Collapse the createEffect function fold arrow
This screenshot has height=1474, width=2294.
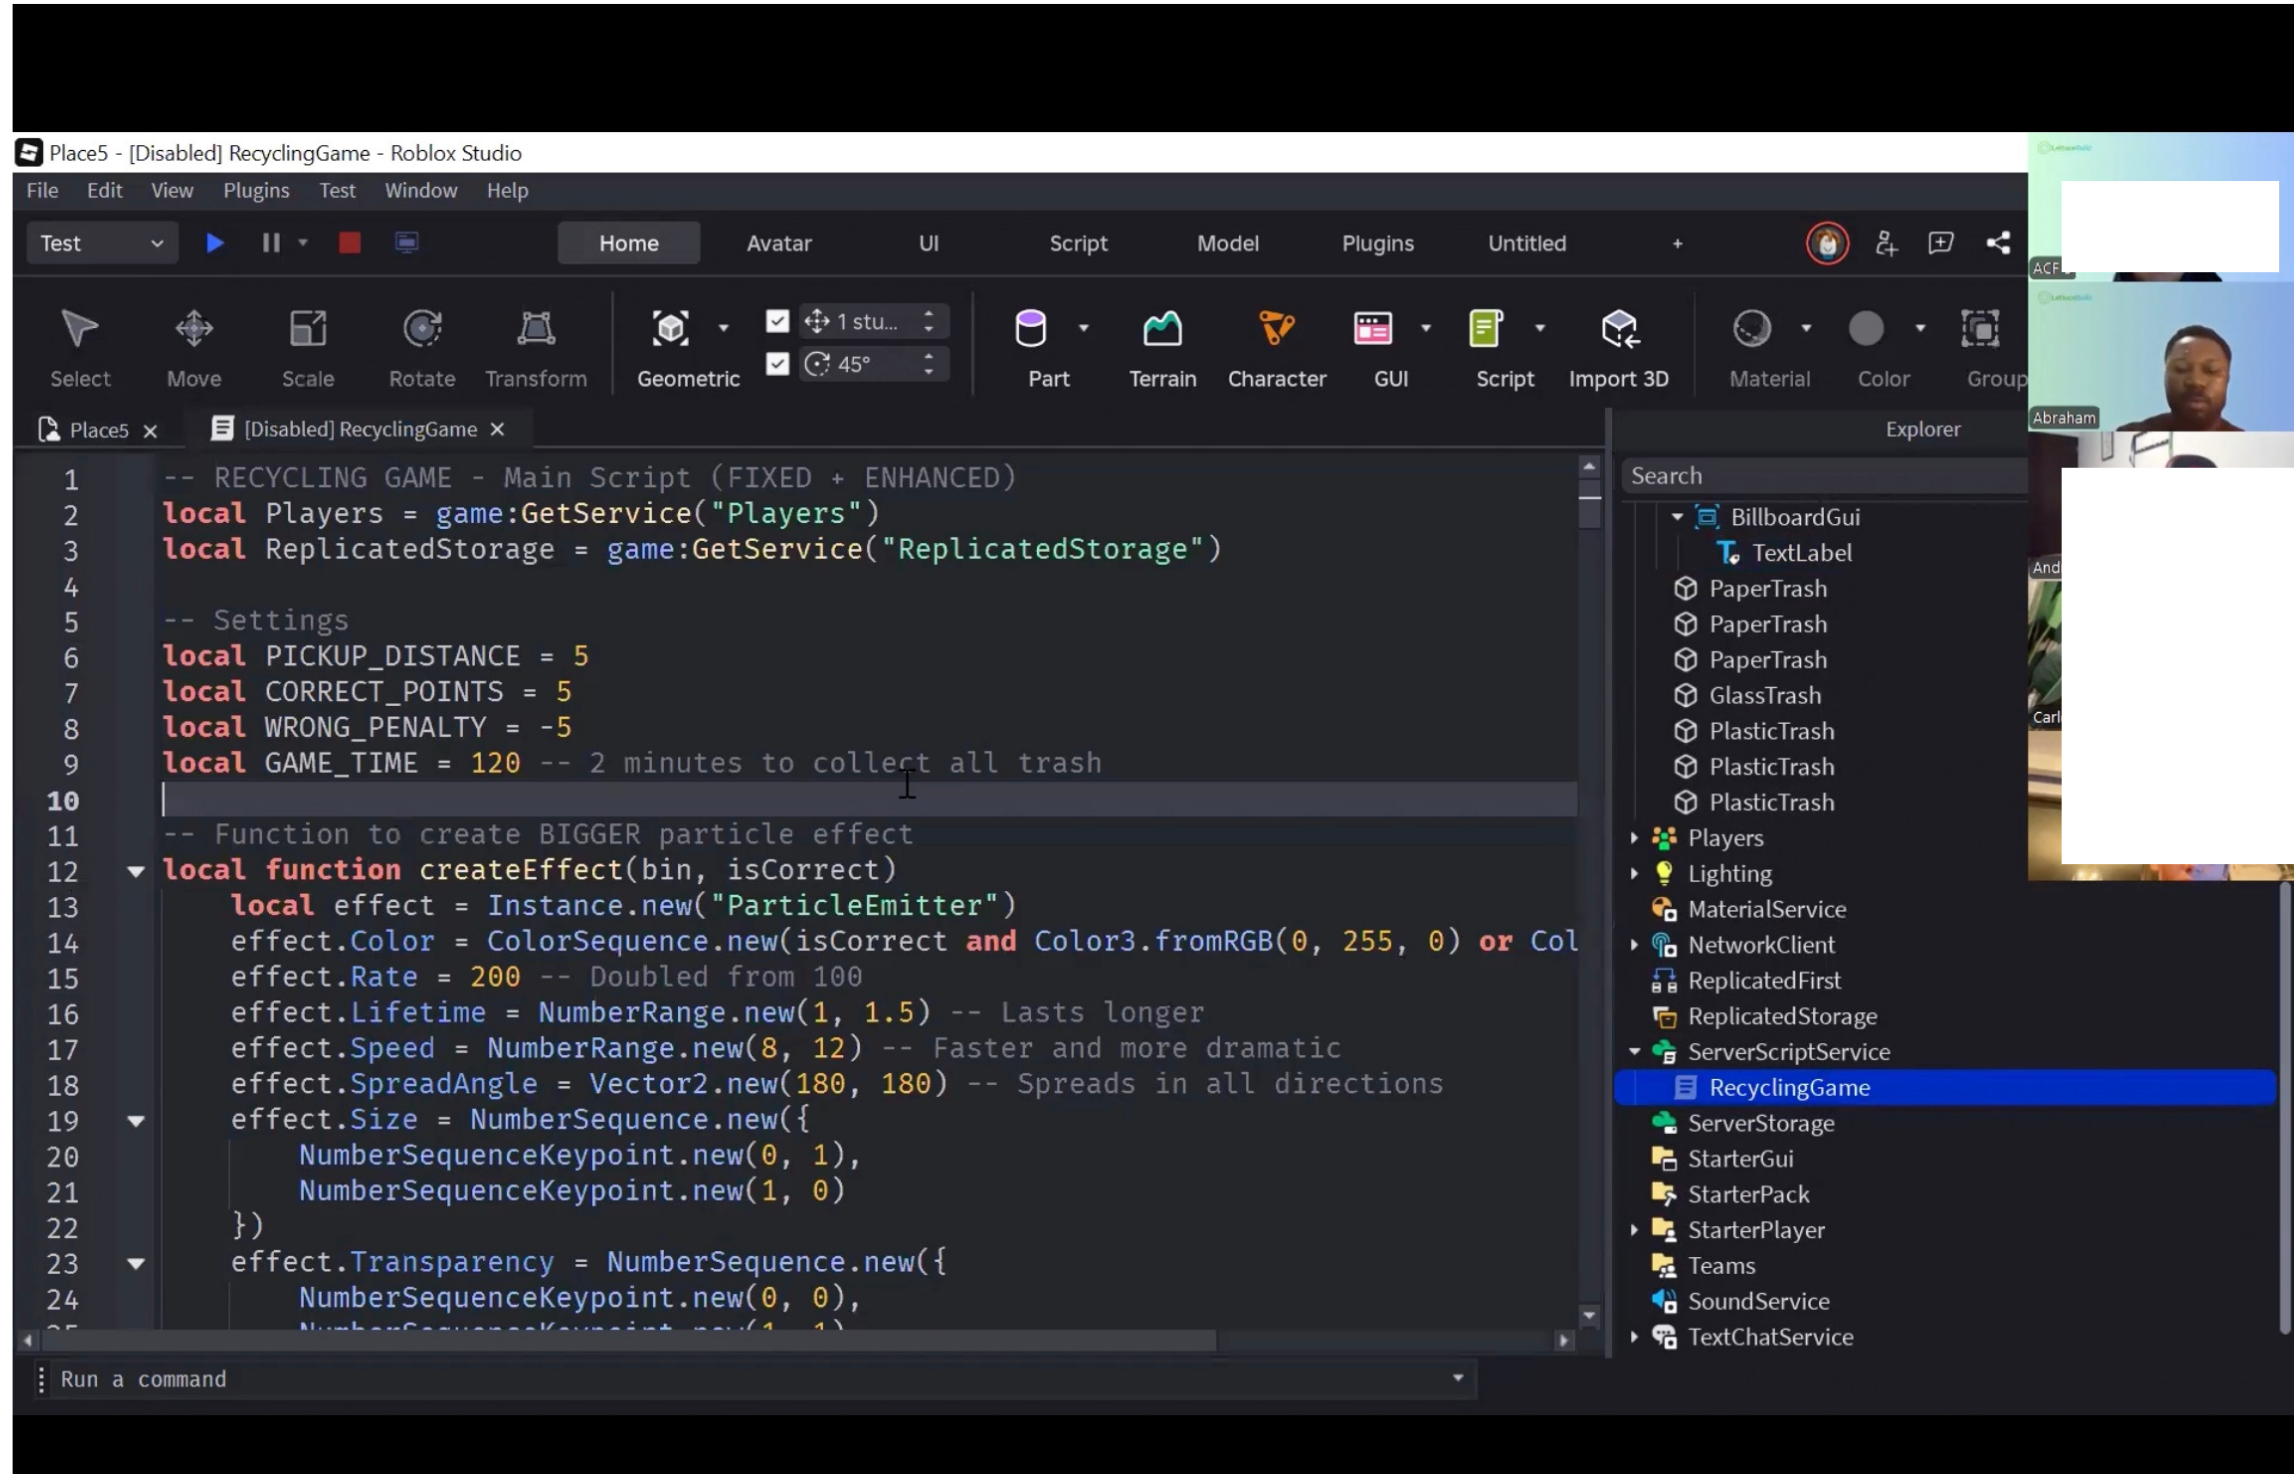pyautogui.click(x=135, y=871)
